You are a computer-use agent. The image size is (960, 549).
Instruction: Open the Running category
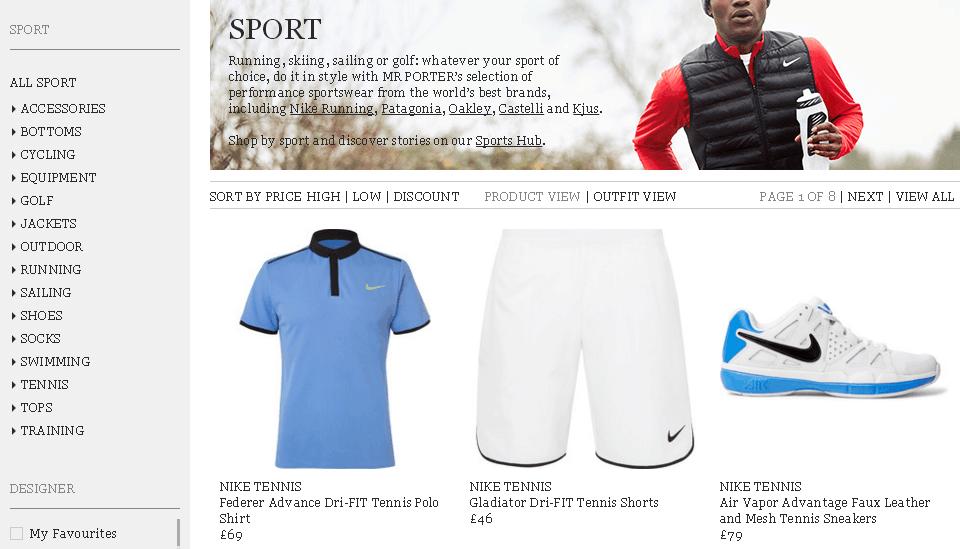point(51,269)
